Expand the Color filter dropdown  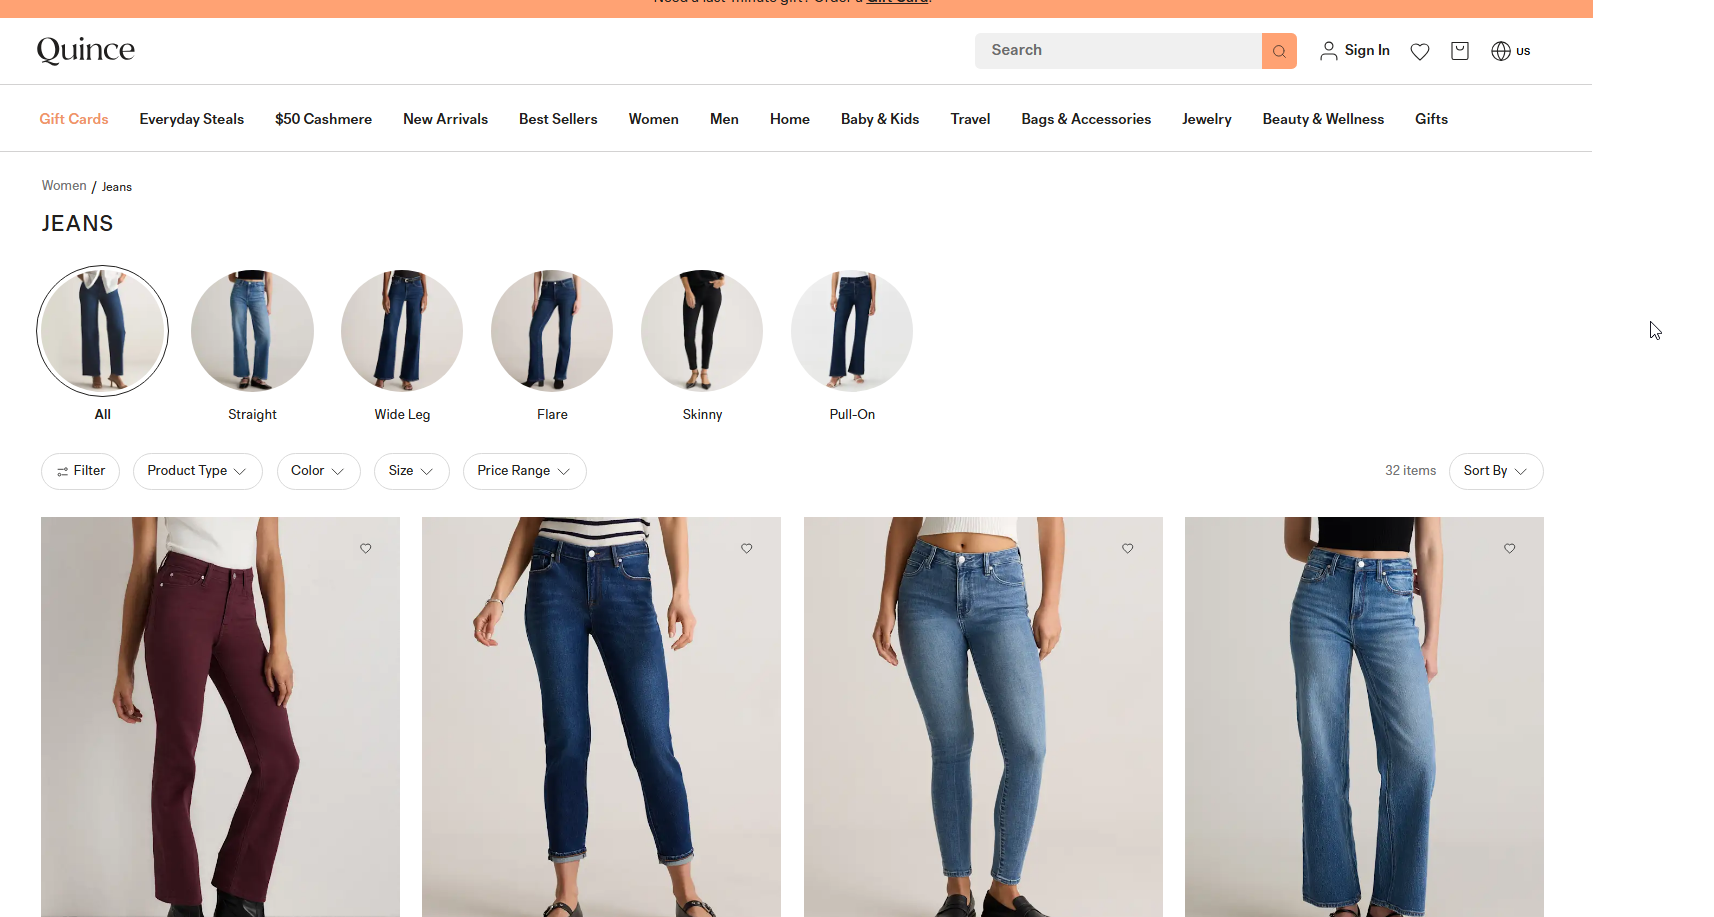(x=319, y=471)
